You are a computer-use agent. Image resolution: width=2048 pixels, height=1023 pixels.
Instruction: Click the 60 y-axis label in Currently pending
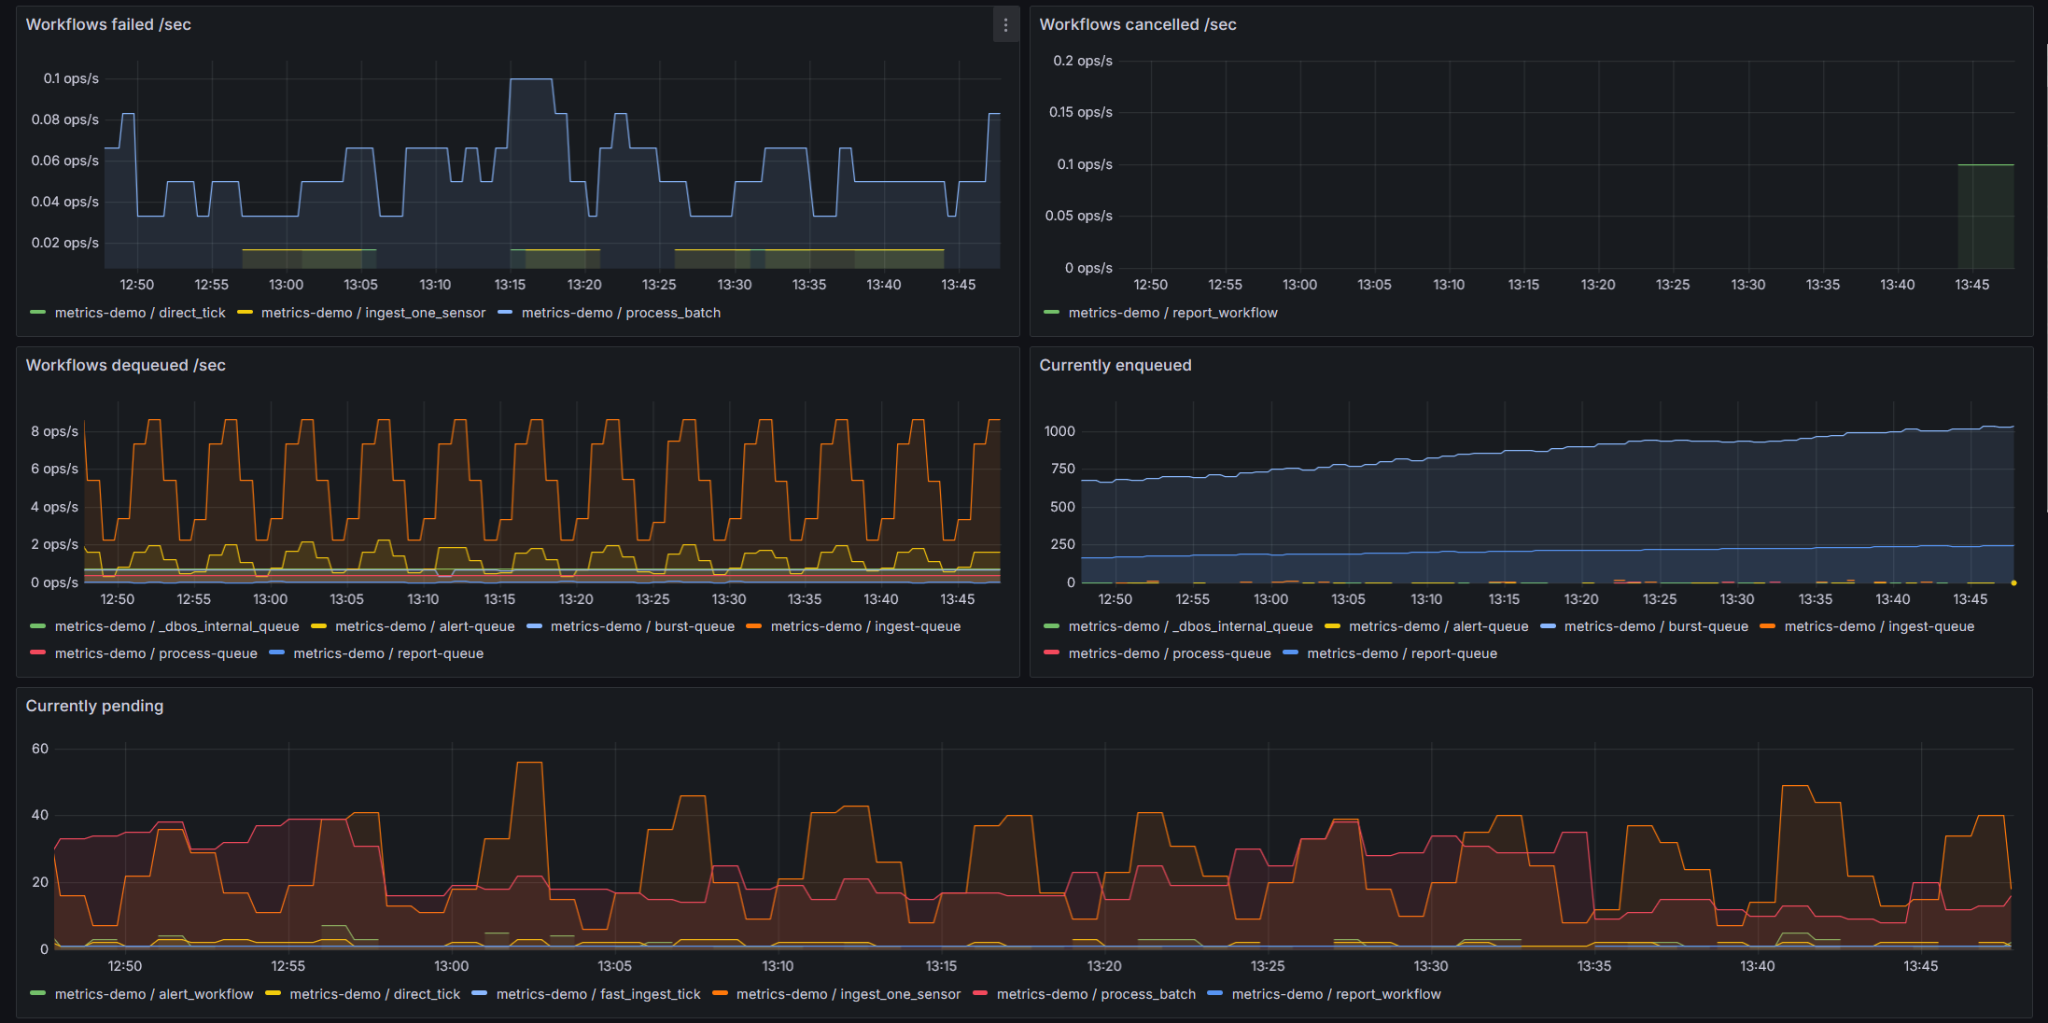click(40, 749)
